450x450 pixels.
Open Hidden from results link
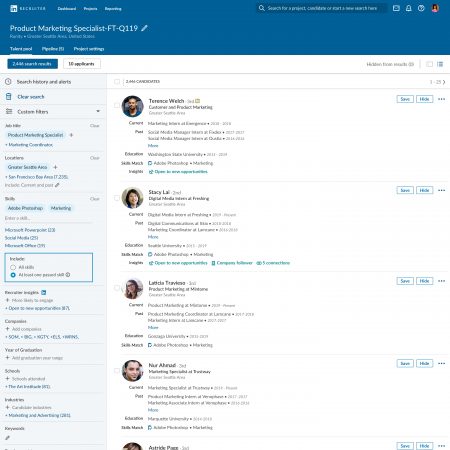point(390,64)
